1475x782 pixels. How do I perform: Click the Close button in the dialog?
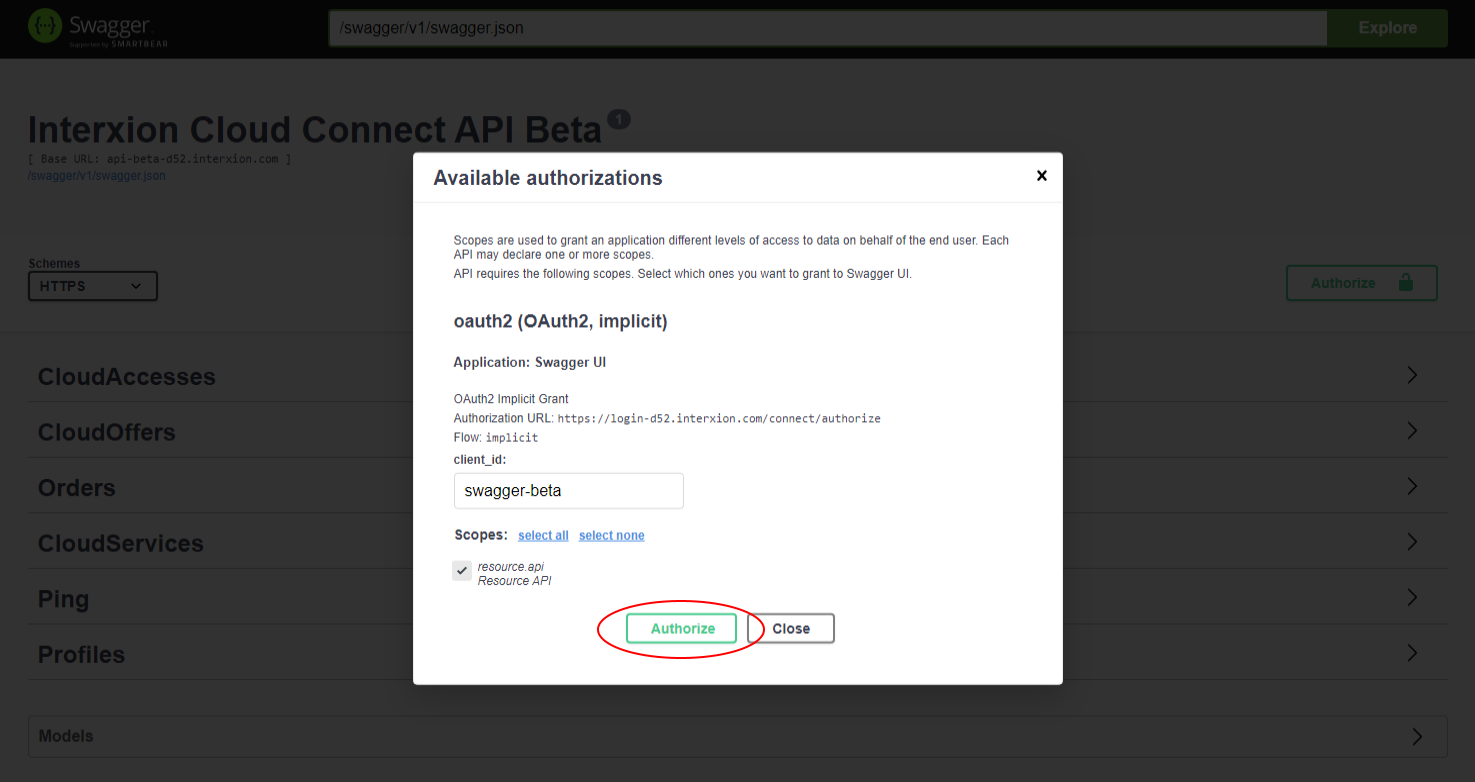click(791, 629)
